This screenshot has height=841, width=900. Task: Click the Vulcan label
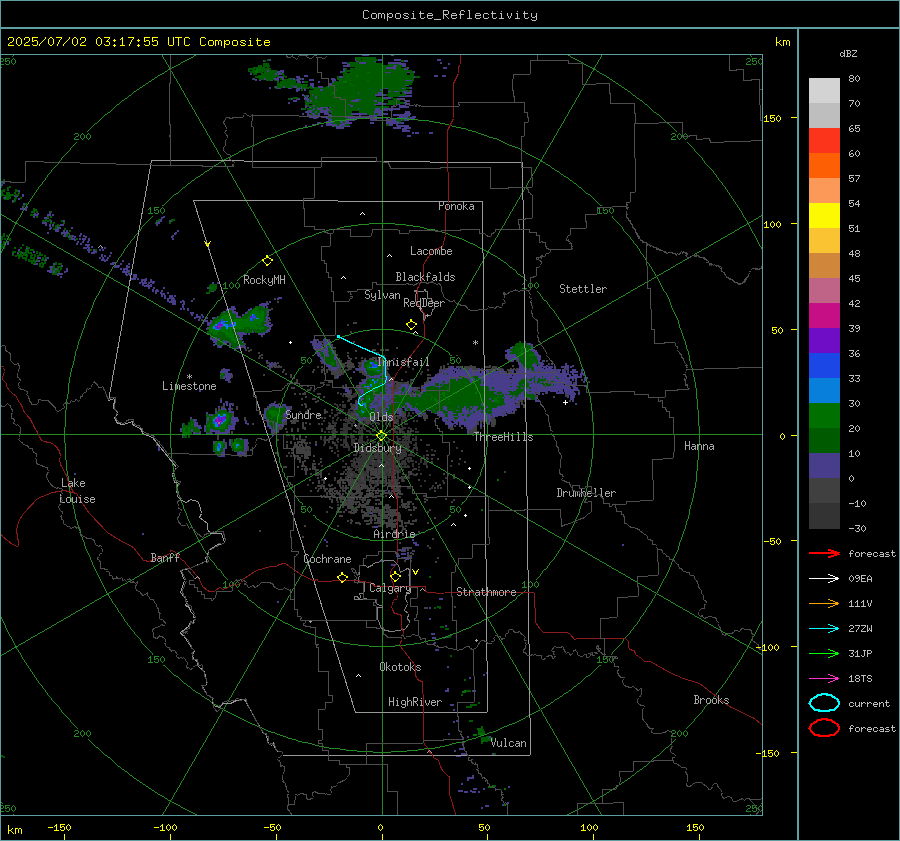point(509,743)
